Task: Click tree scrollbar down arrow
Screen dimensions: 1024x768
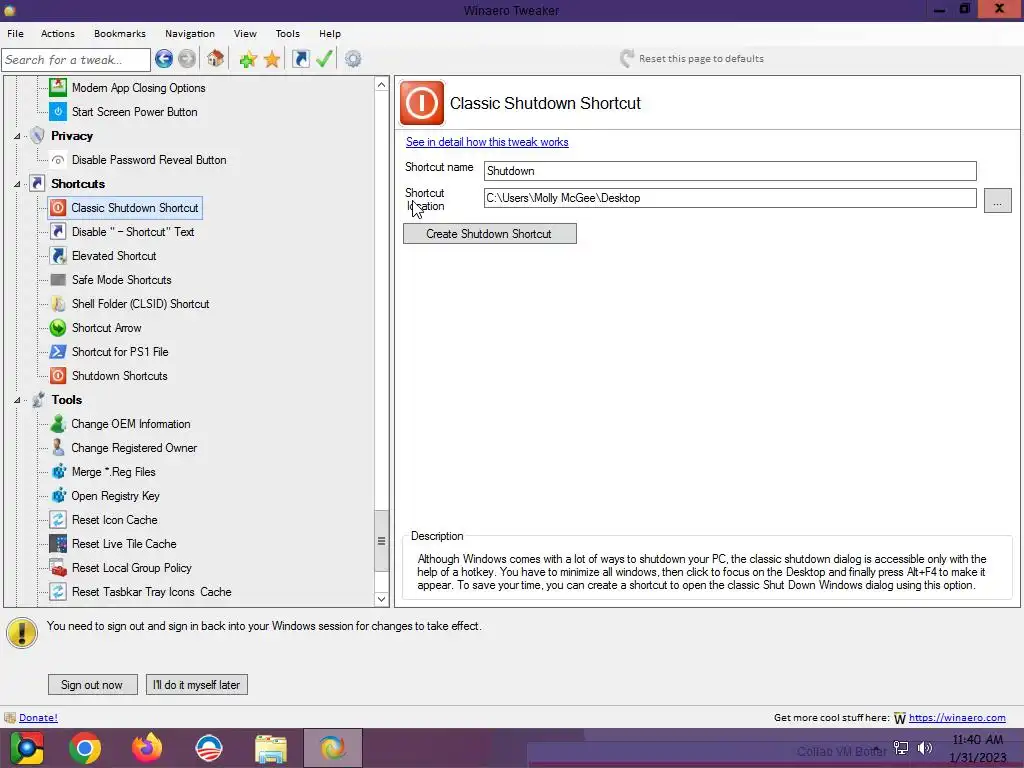Action: [381, 599]
